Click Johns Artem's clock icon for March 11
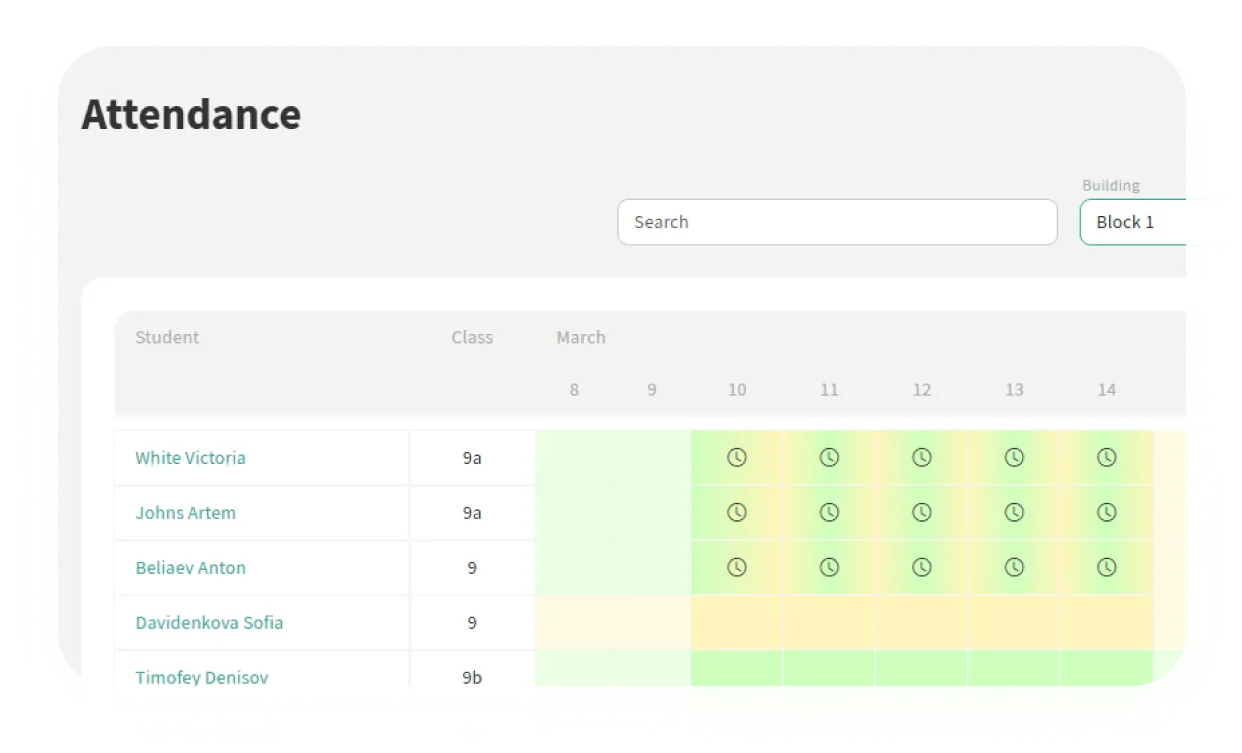The image size is (1242, 753). pos(829,513)
